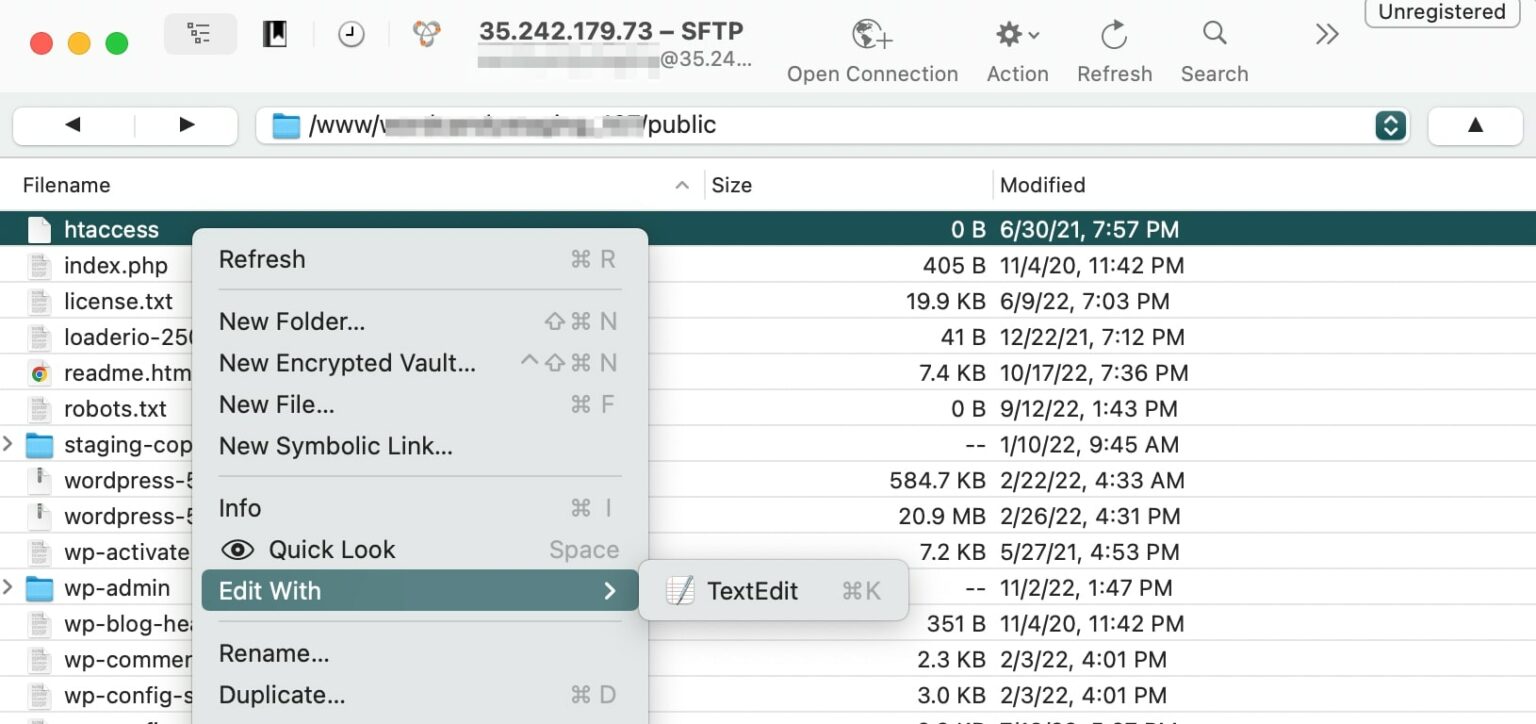
Task: Navigate up one directory level
Action: [1475, 124]
